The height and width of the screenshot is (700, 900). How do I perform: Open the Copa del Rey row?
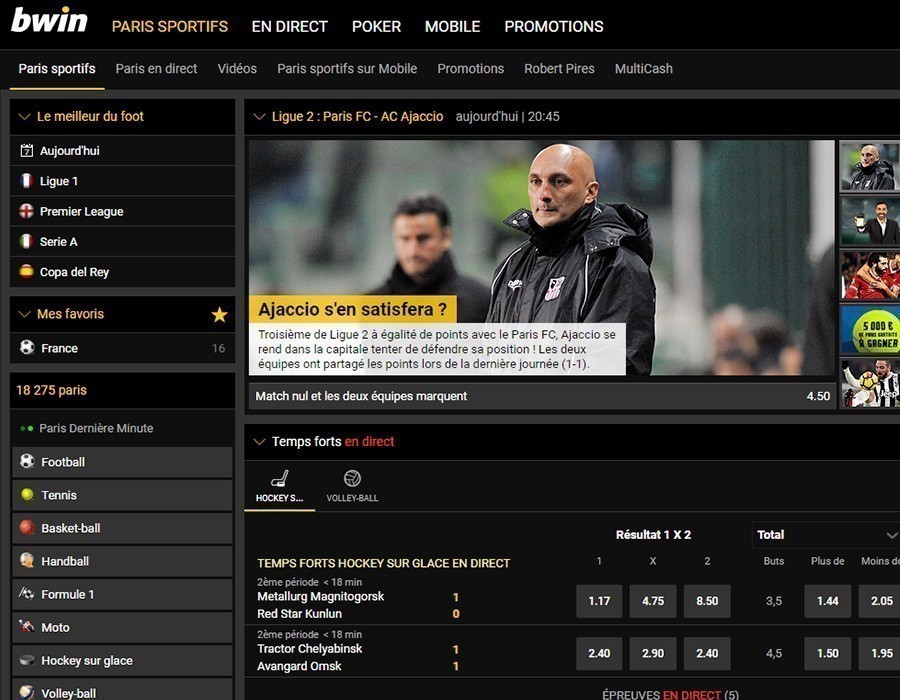coord(122,272)
